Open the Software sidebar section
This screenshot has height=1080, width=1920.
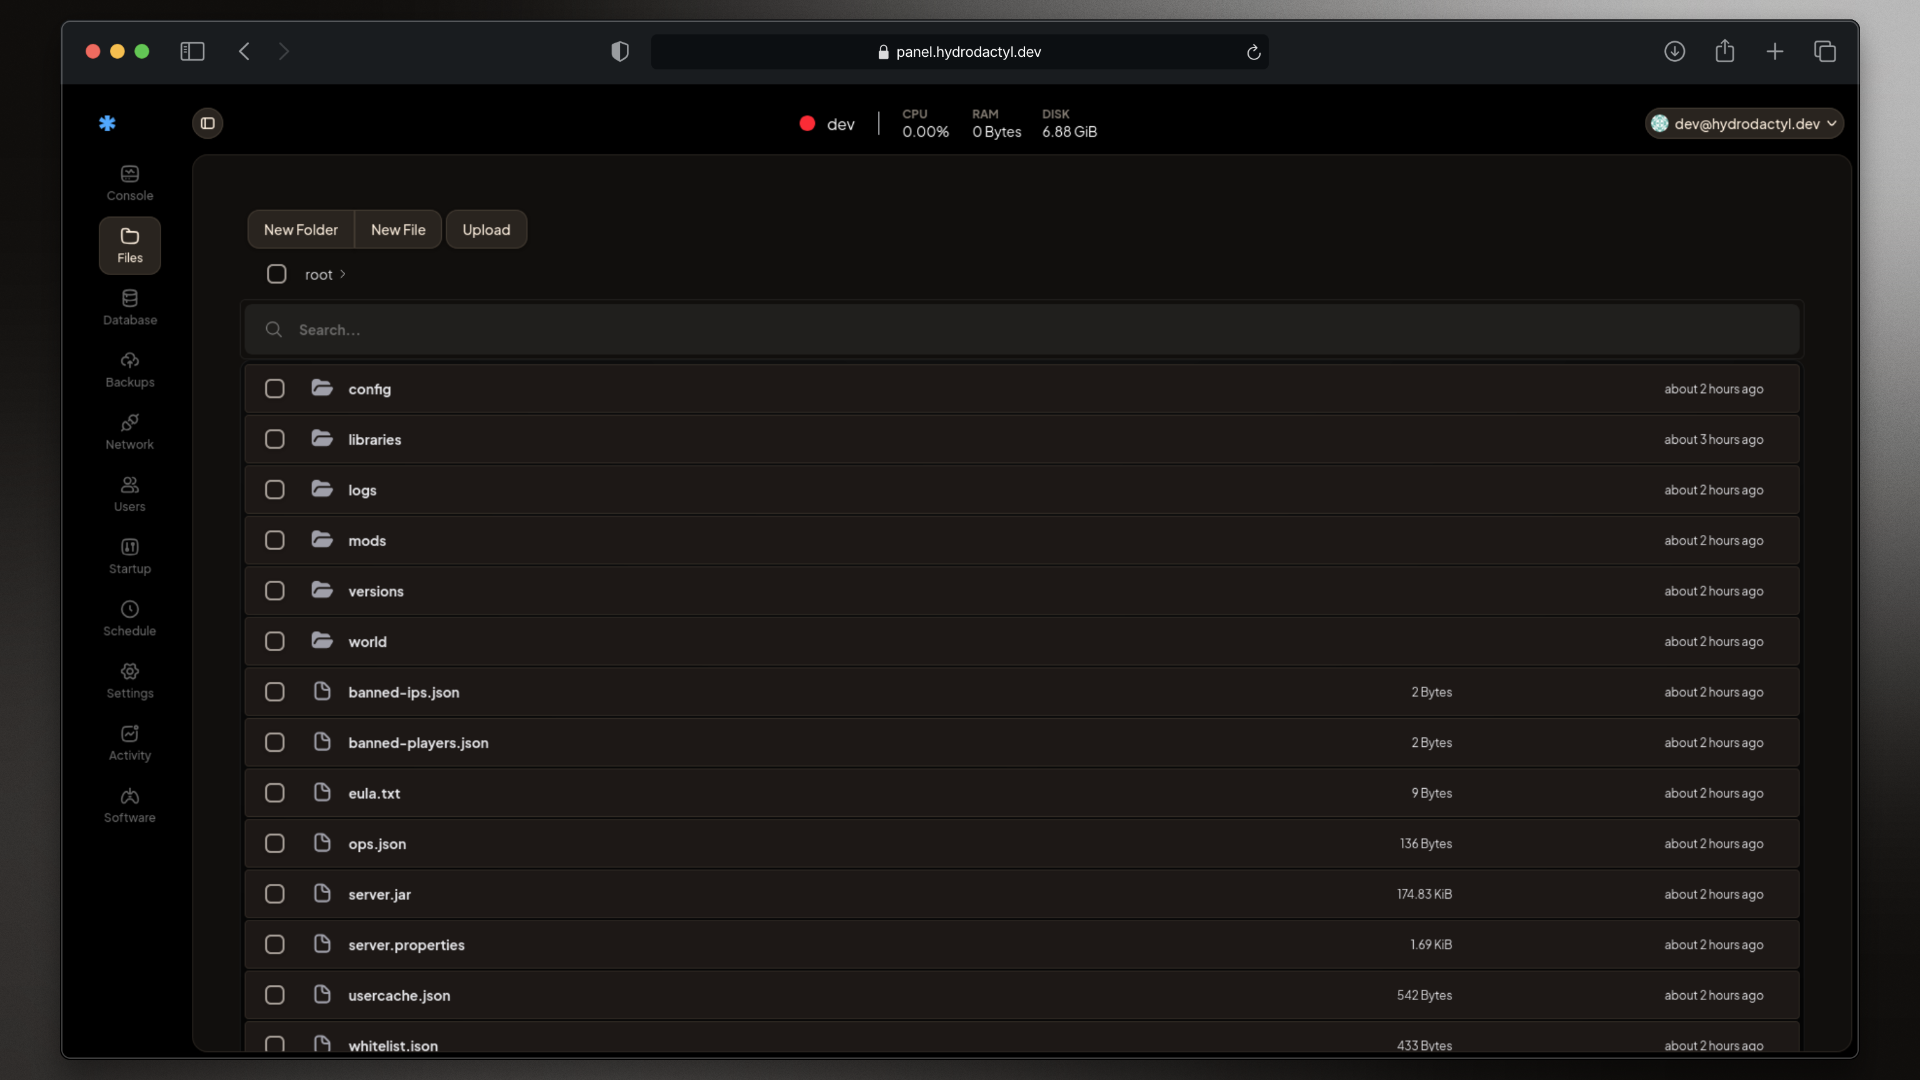tap(130, 805)
